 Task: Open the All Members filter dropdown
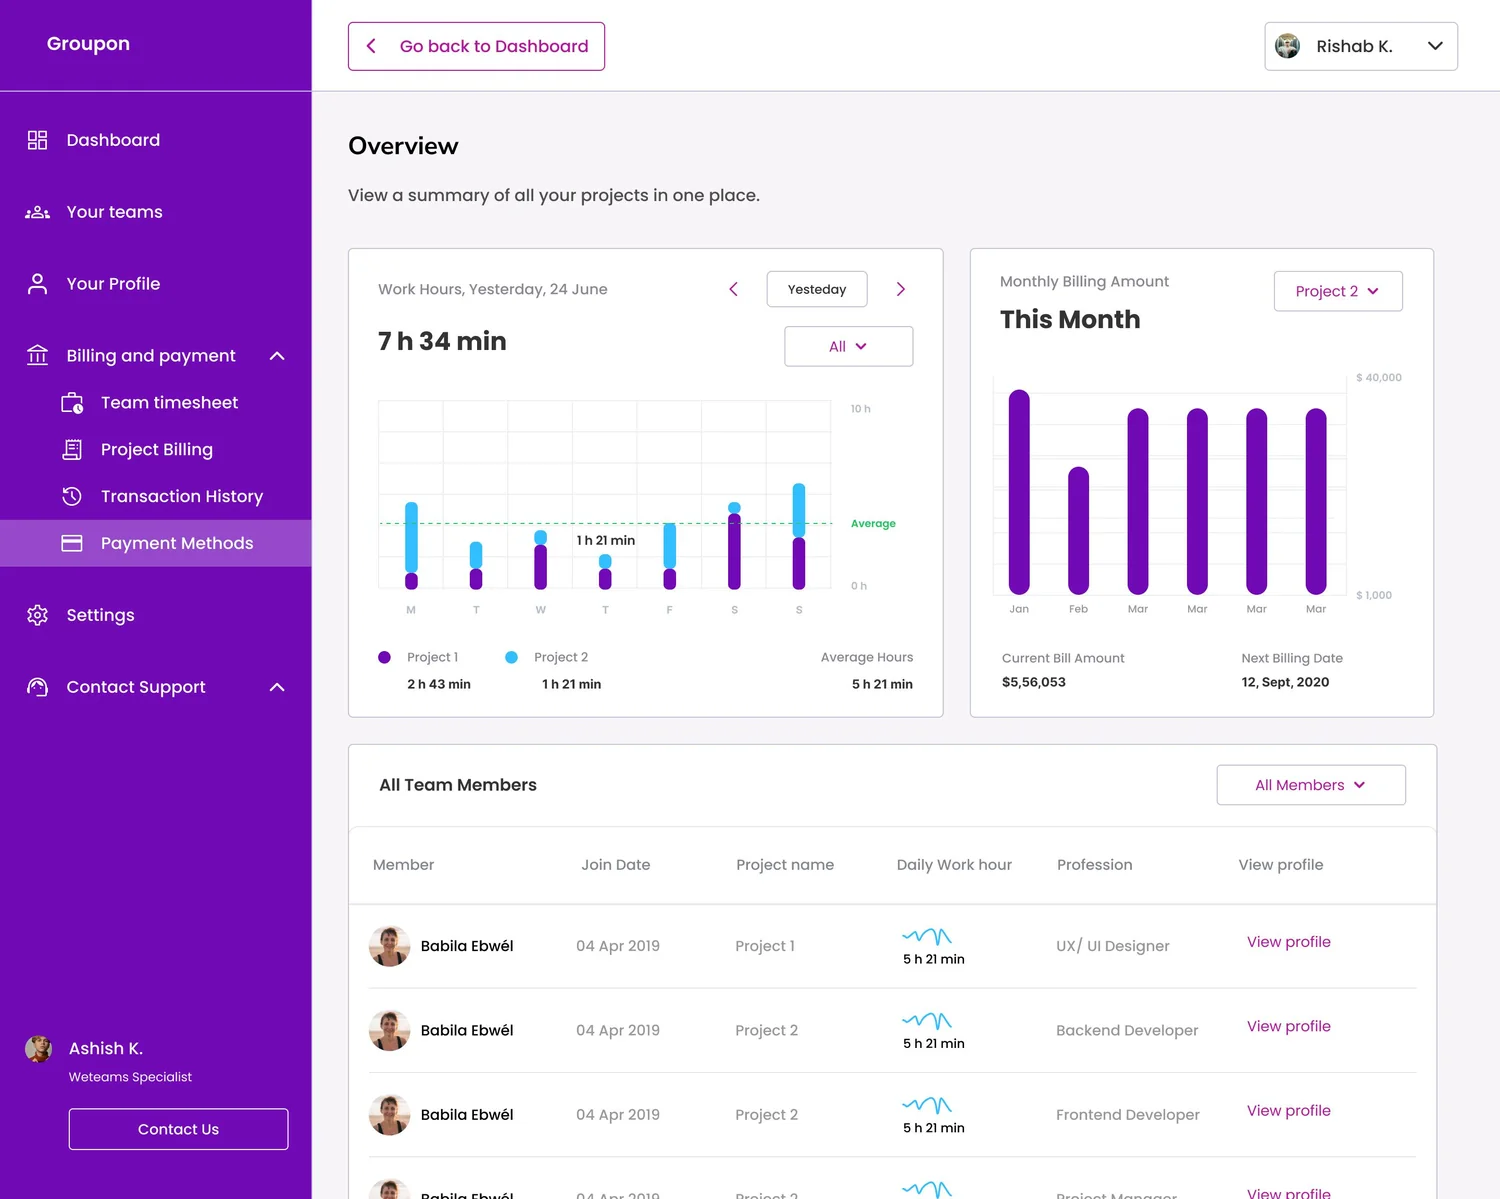(1311, 785)
